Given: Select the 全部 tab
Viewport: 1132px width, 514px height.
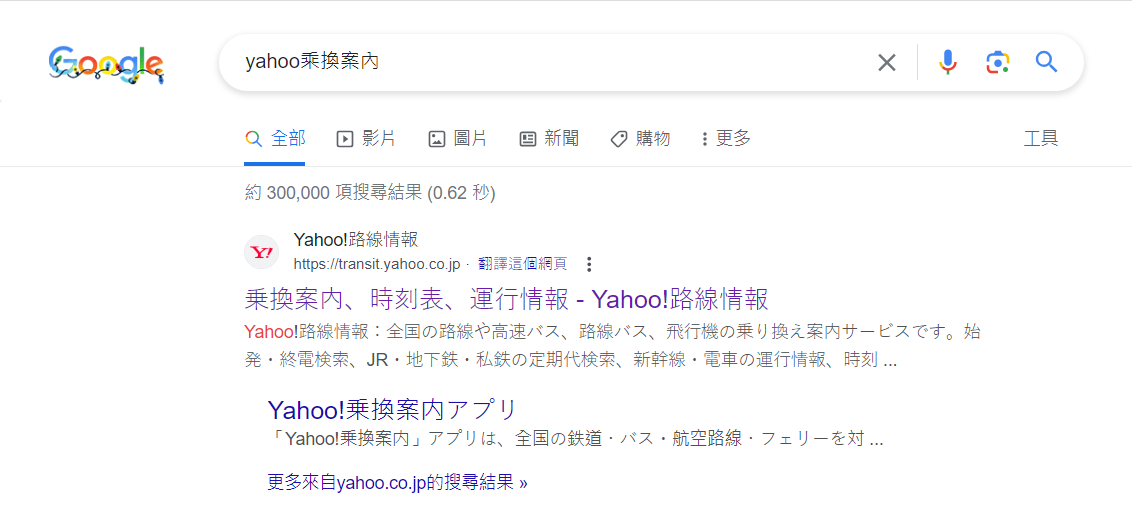Looking at the screenshot, I should (275, 139).
